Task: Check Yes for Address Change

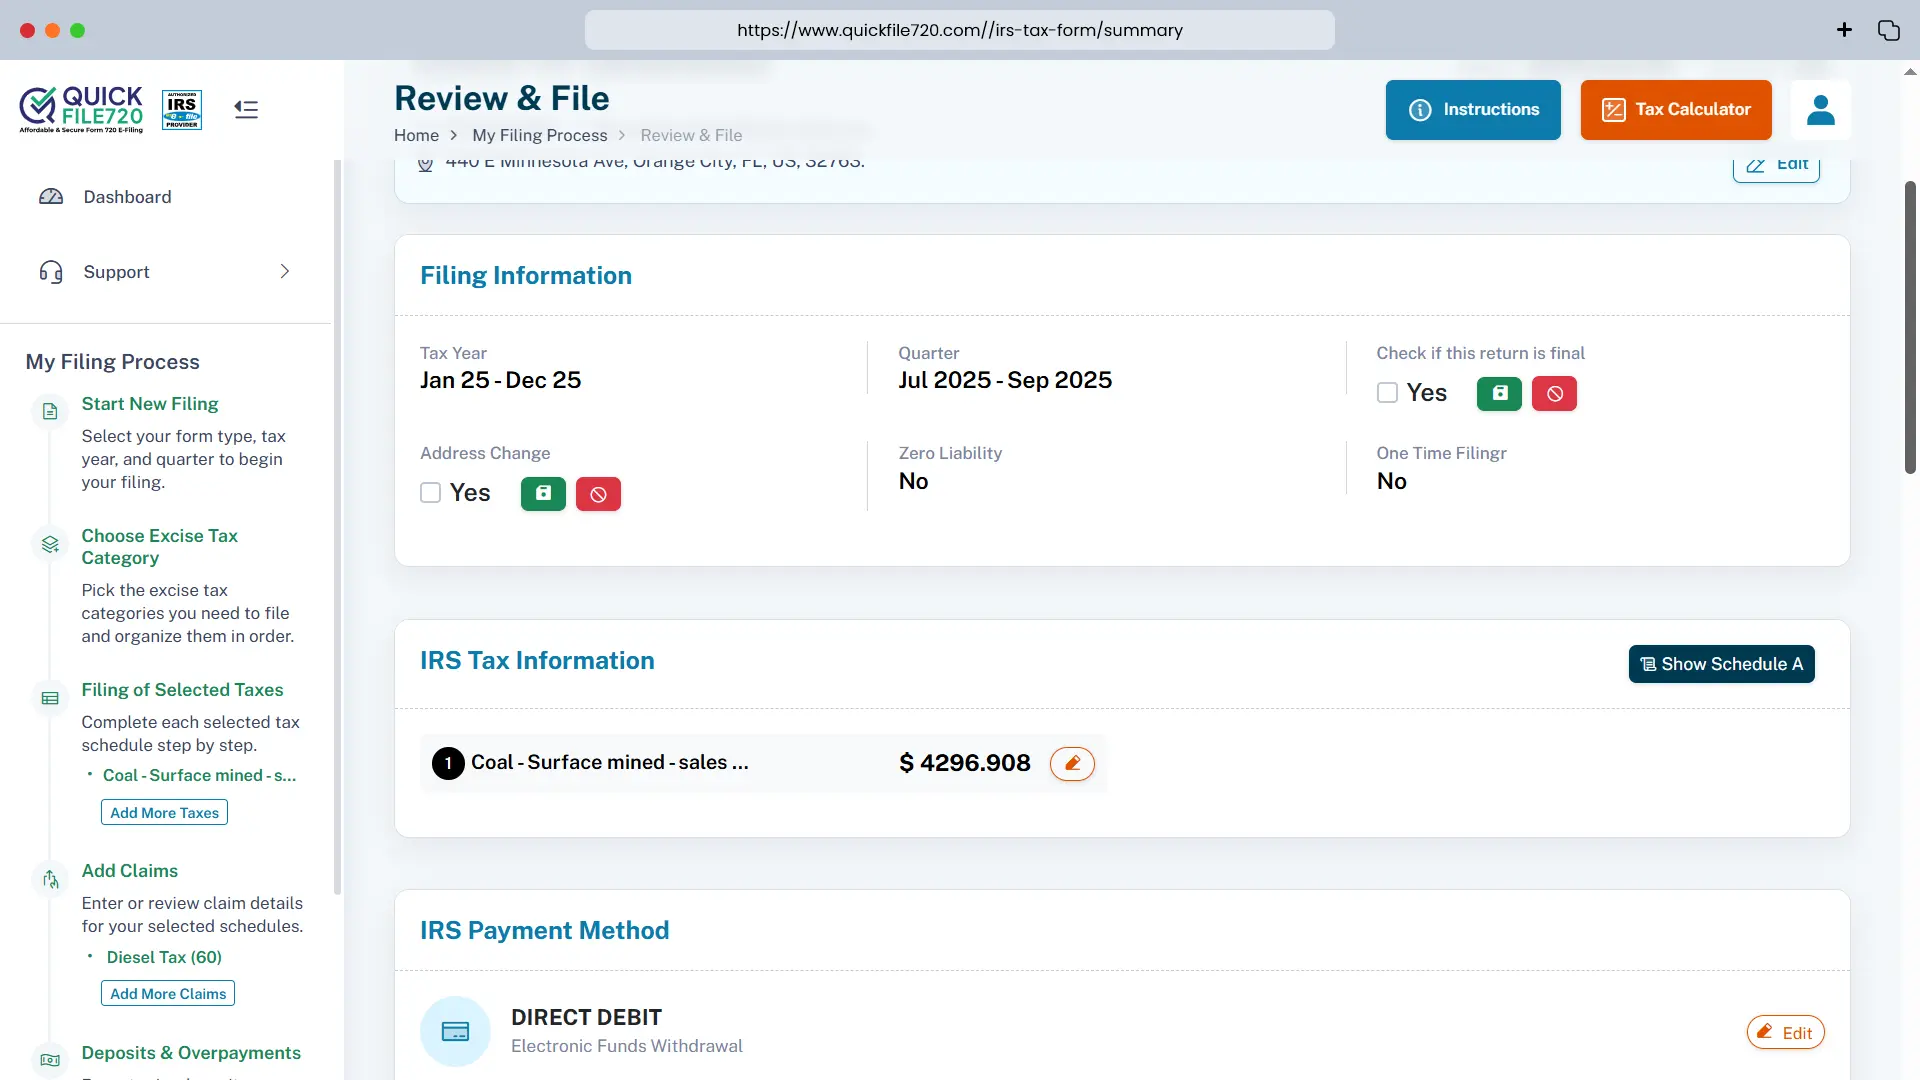Action: click(x=430, y=492)
